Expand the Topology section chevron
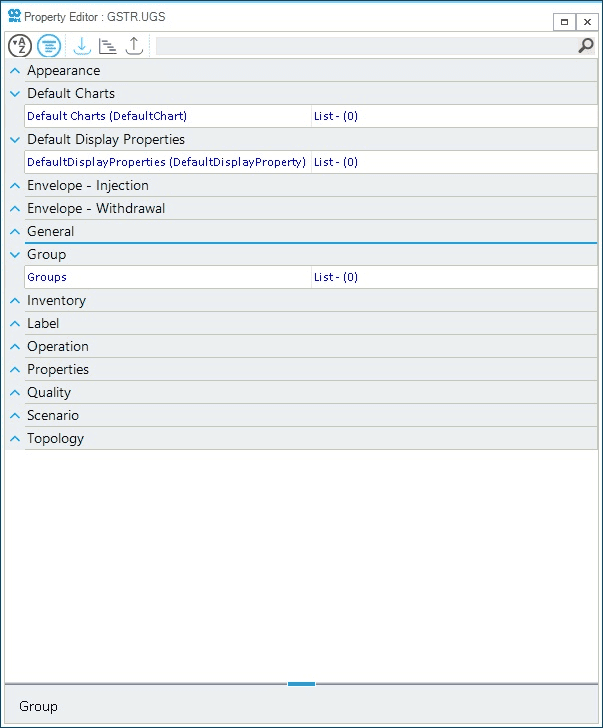603x728 pixels. tap(15, 439)
